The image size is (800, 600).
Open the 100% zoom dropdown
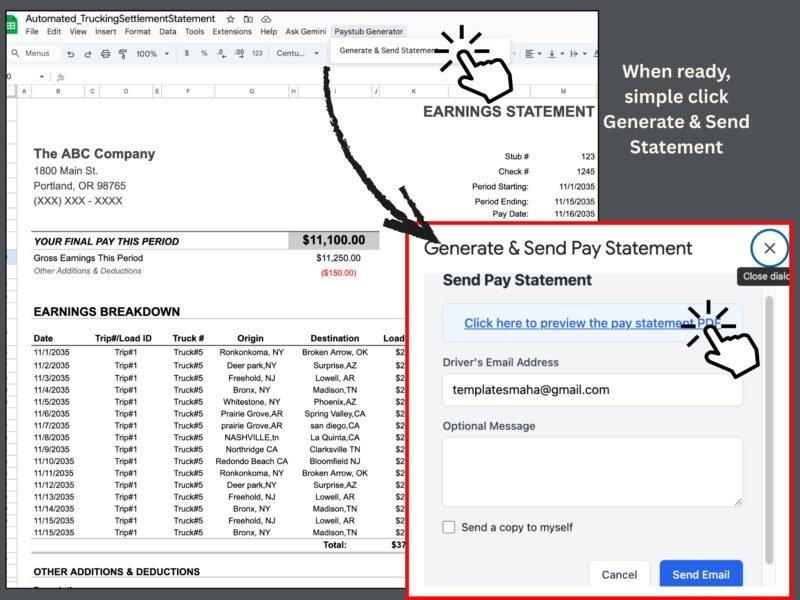(x=152, y=54)
